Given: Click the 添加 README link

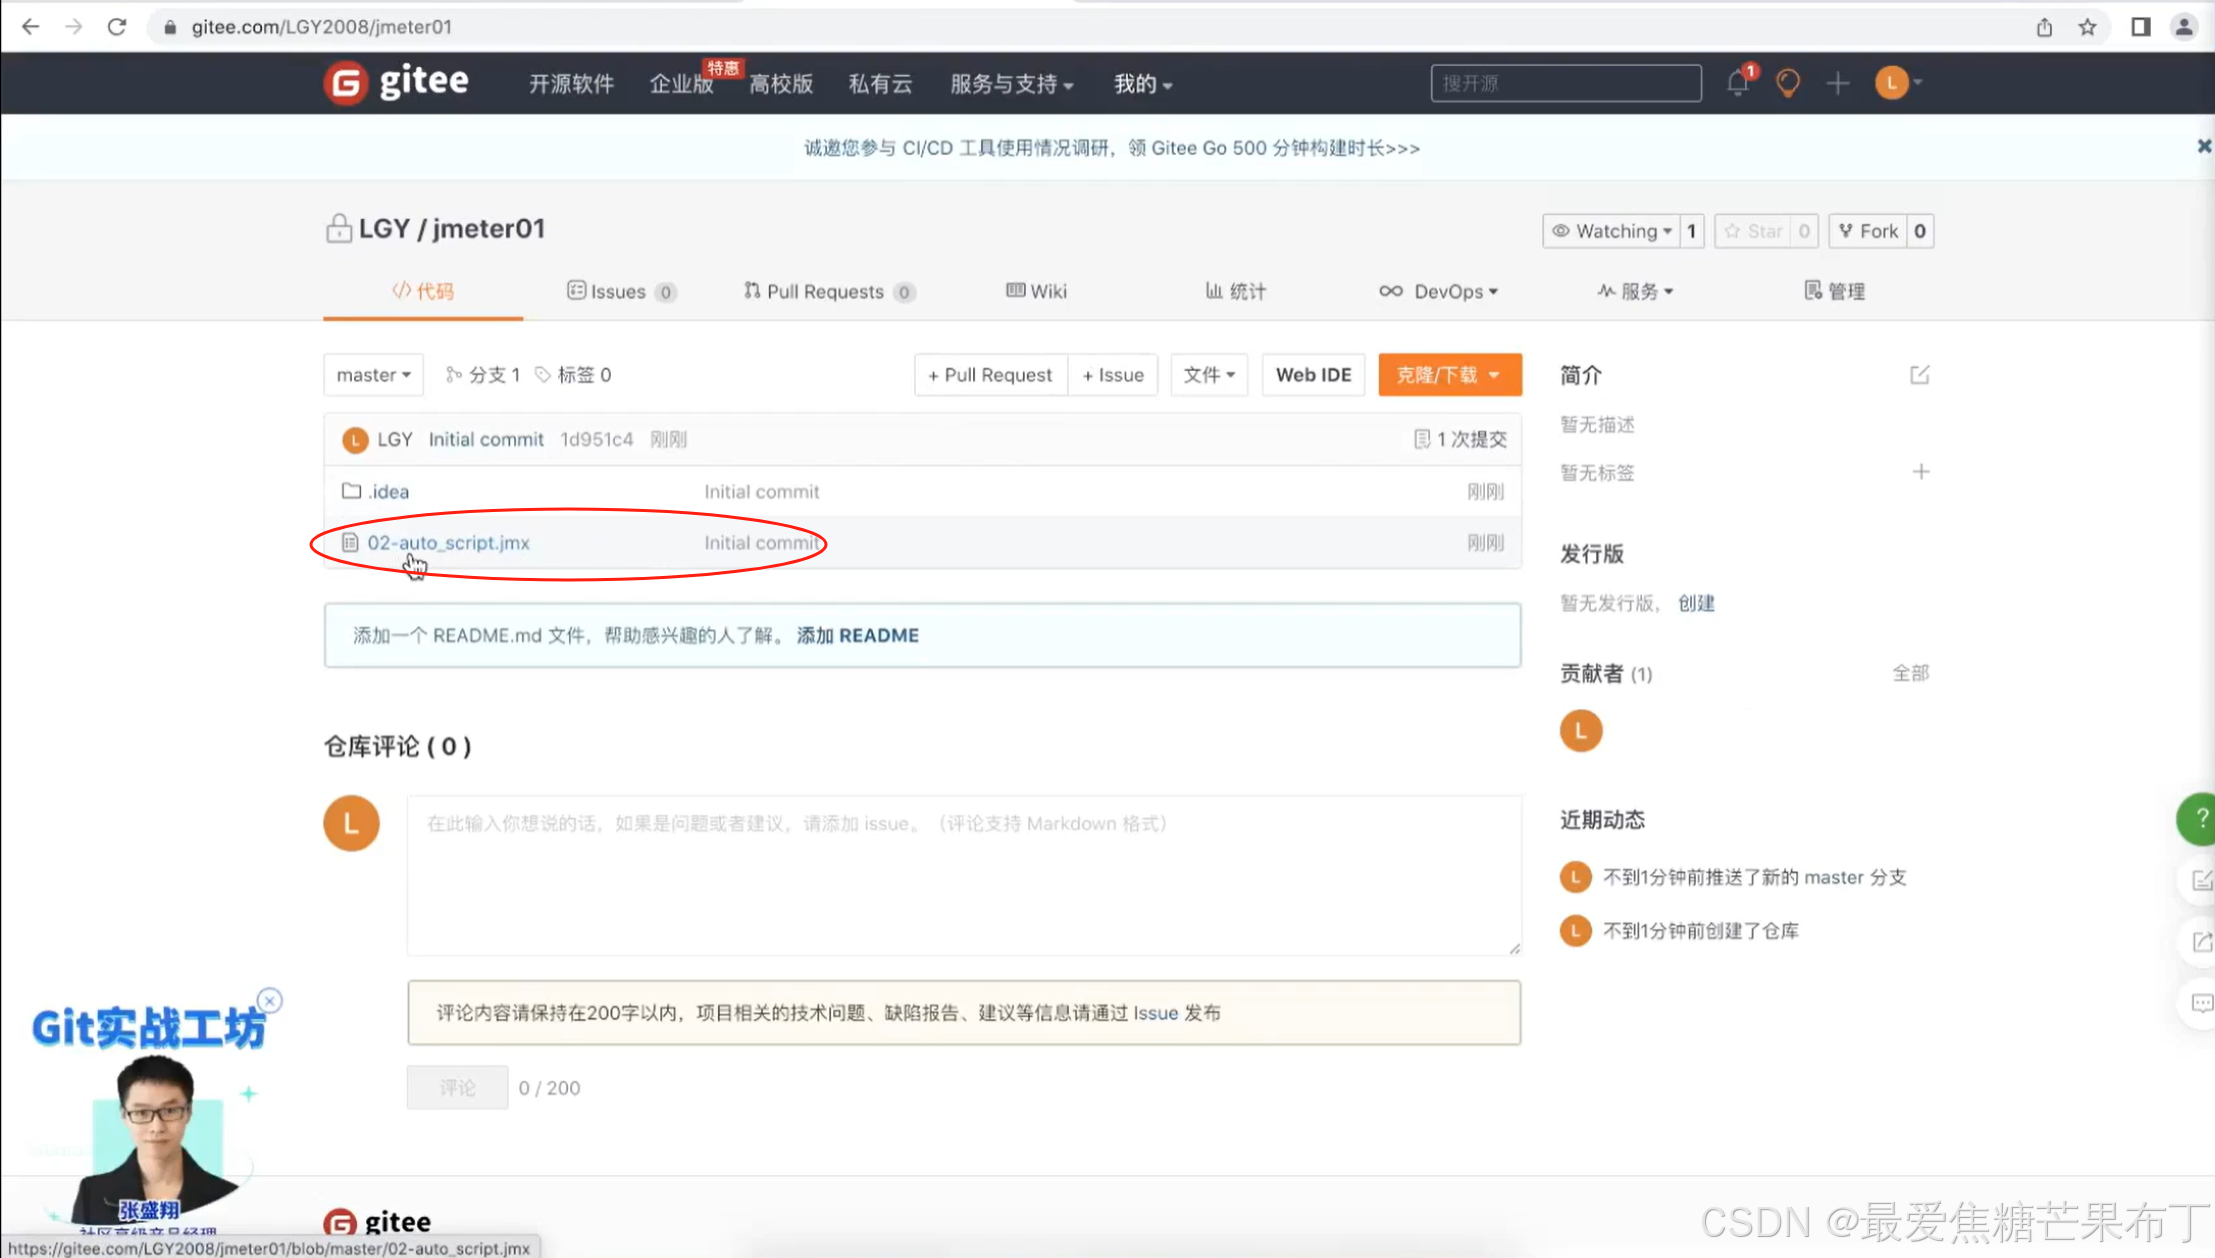Looking at the screenshot, I should coord(857,636).
